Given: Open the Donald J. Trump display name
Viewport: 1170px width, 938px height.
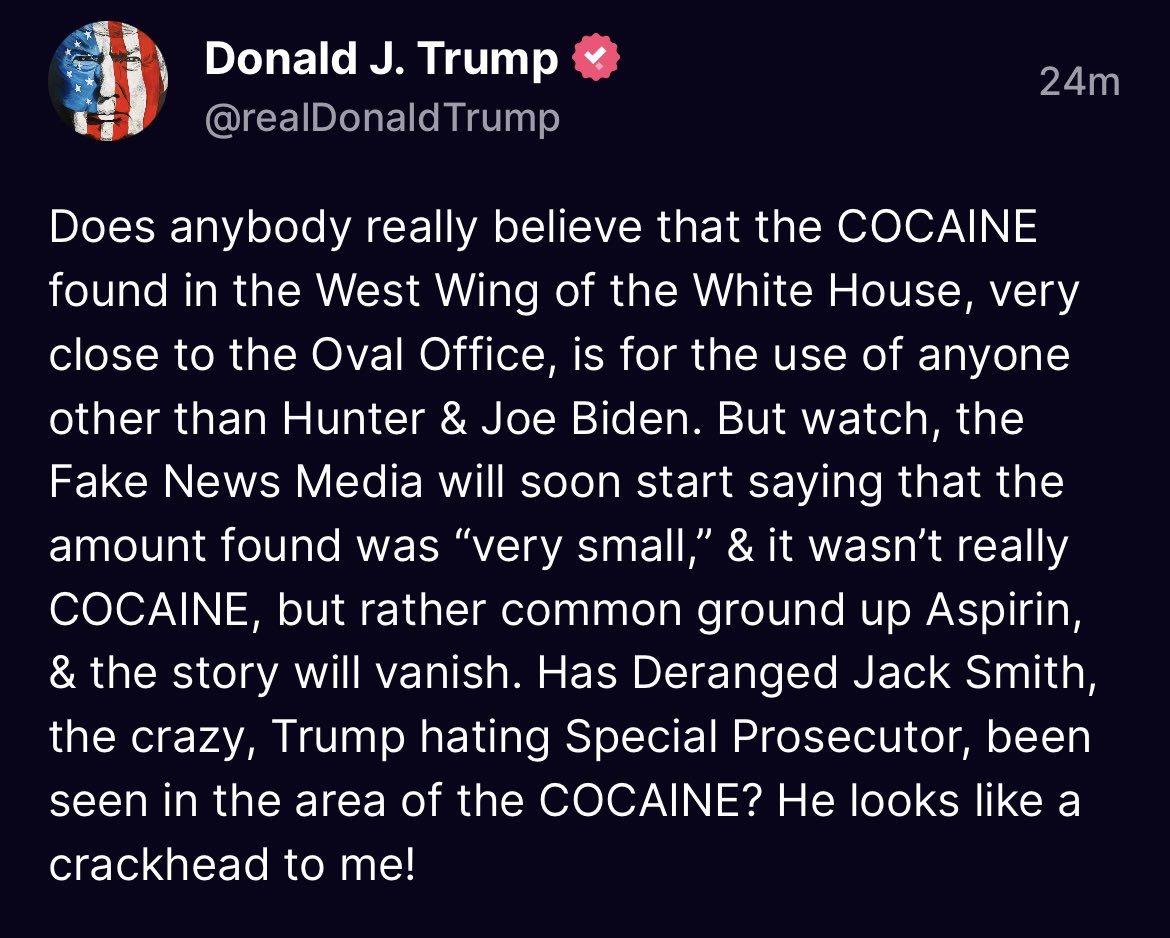Looking at the screenshot, I should pyautogui.click(x=381, y=60).
